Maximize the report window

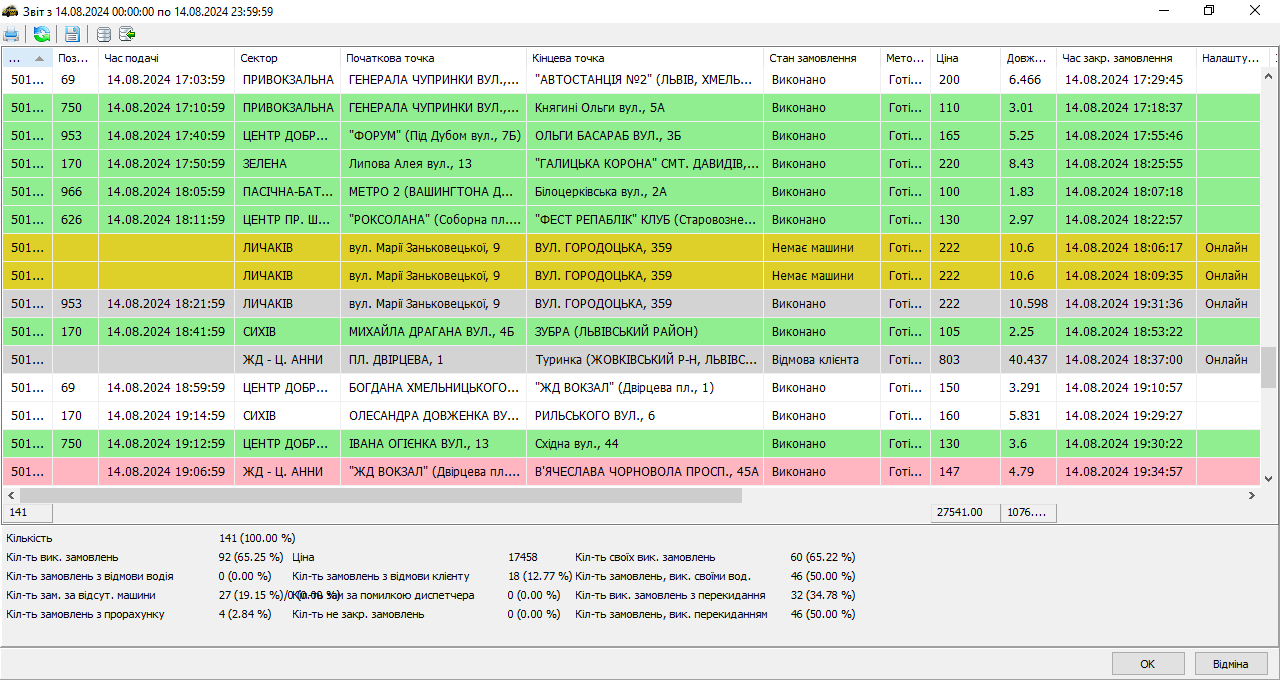[1209, 11]
